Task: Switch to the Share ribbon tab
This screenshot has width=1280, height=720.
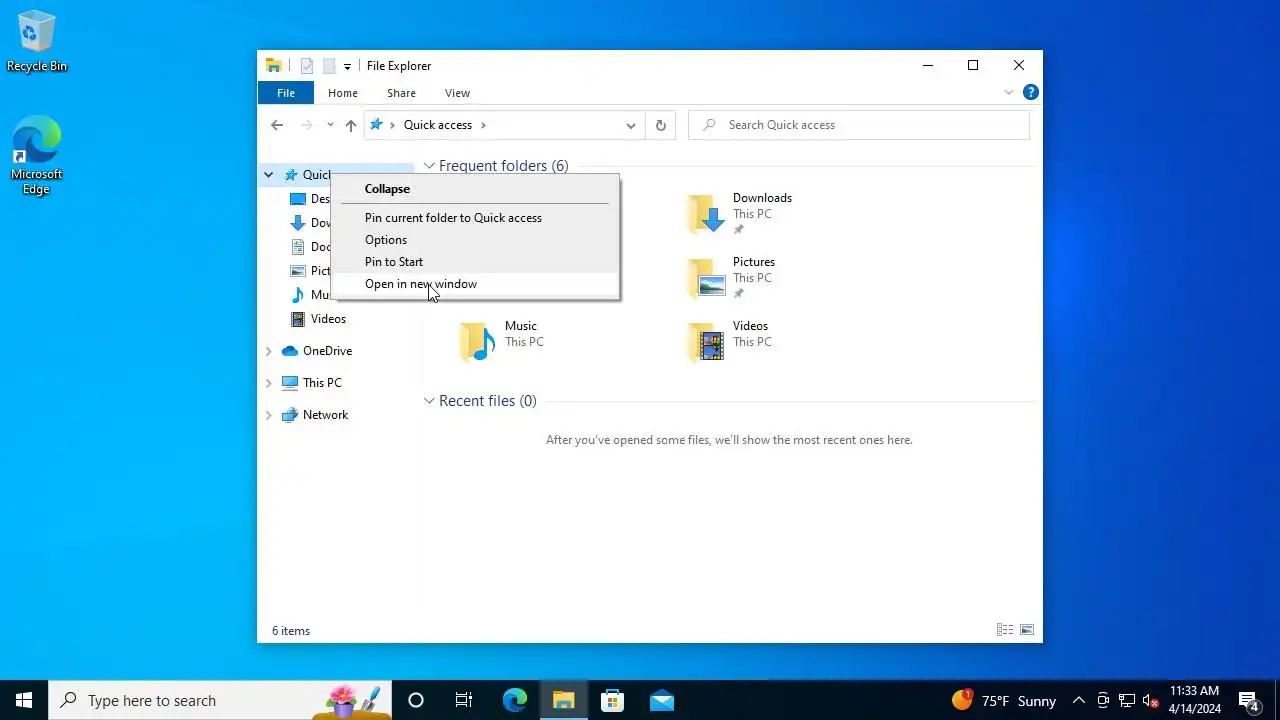Action: point(401,93)
